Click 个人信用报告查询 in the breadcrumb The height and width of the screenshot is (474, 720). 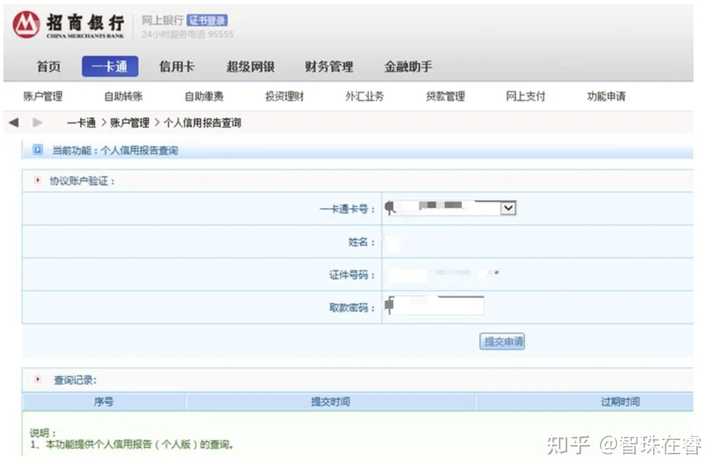[x=202, y=123]
